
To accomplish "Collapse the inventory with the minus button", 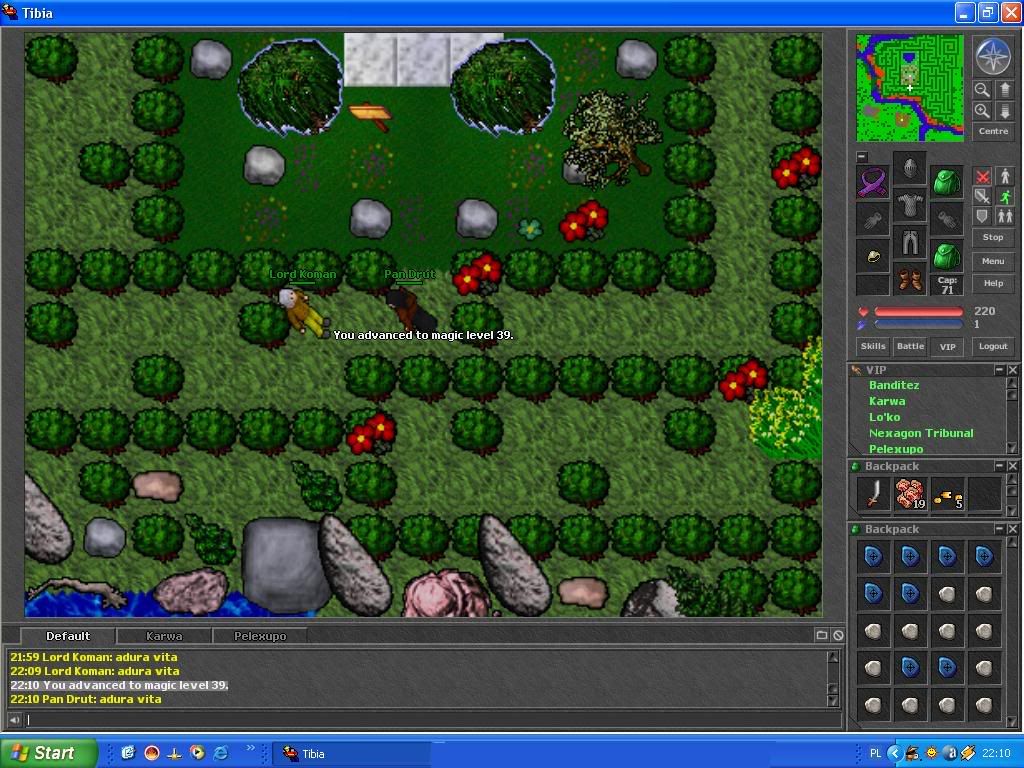I will click(862, 157).
